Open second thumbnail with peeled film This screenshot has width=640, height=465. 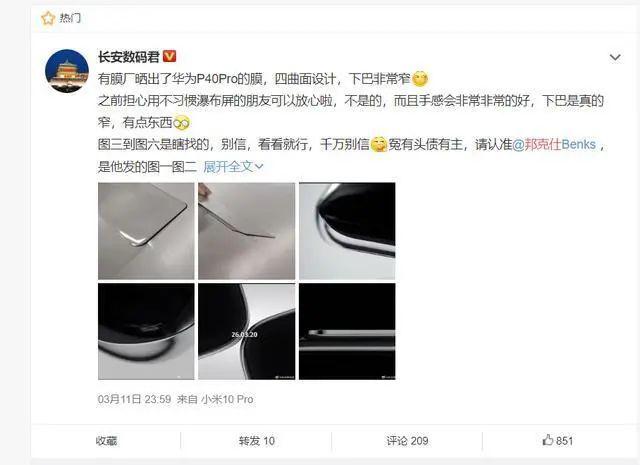(247, 231)
